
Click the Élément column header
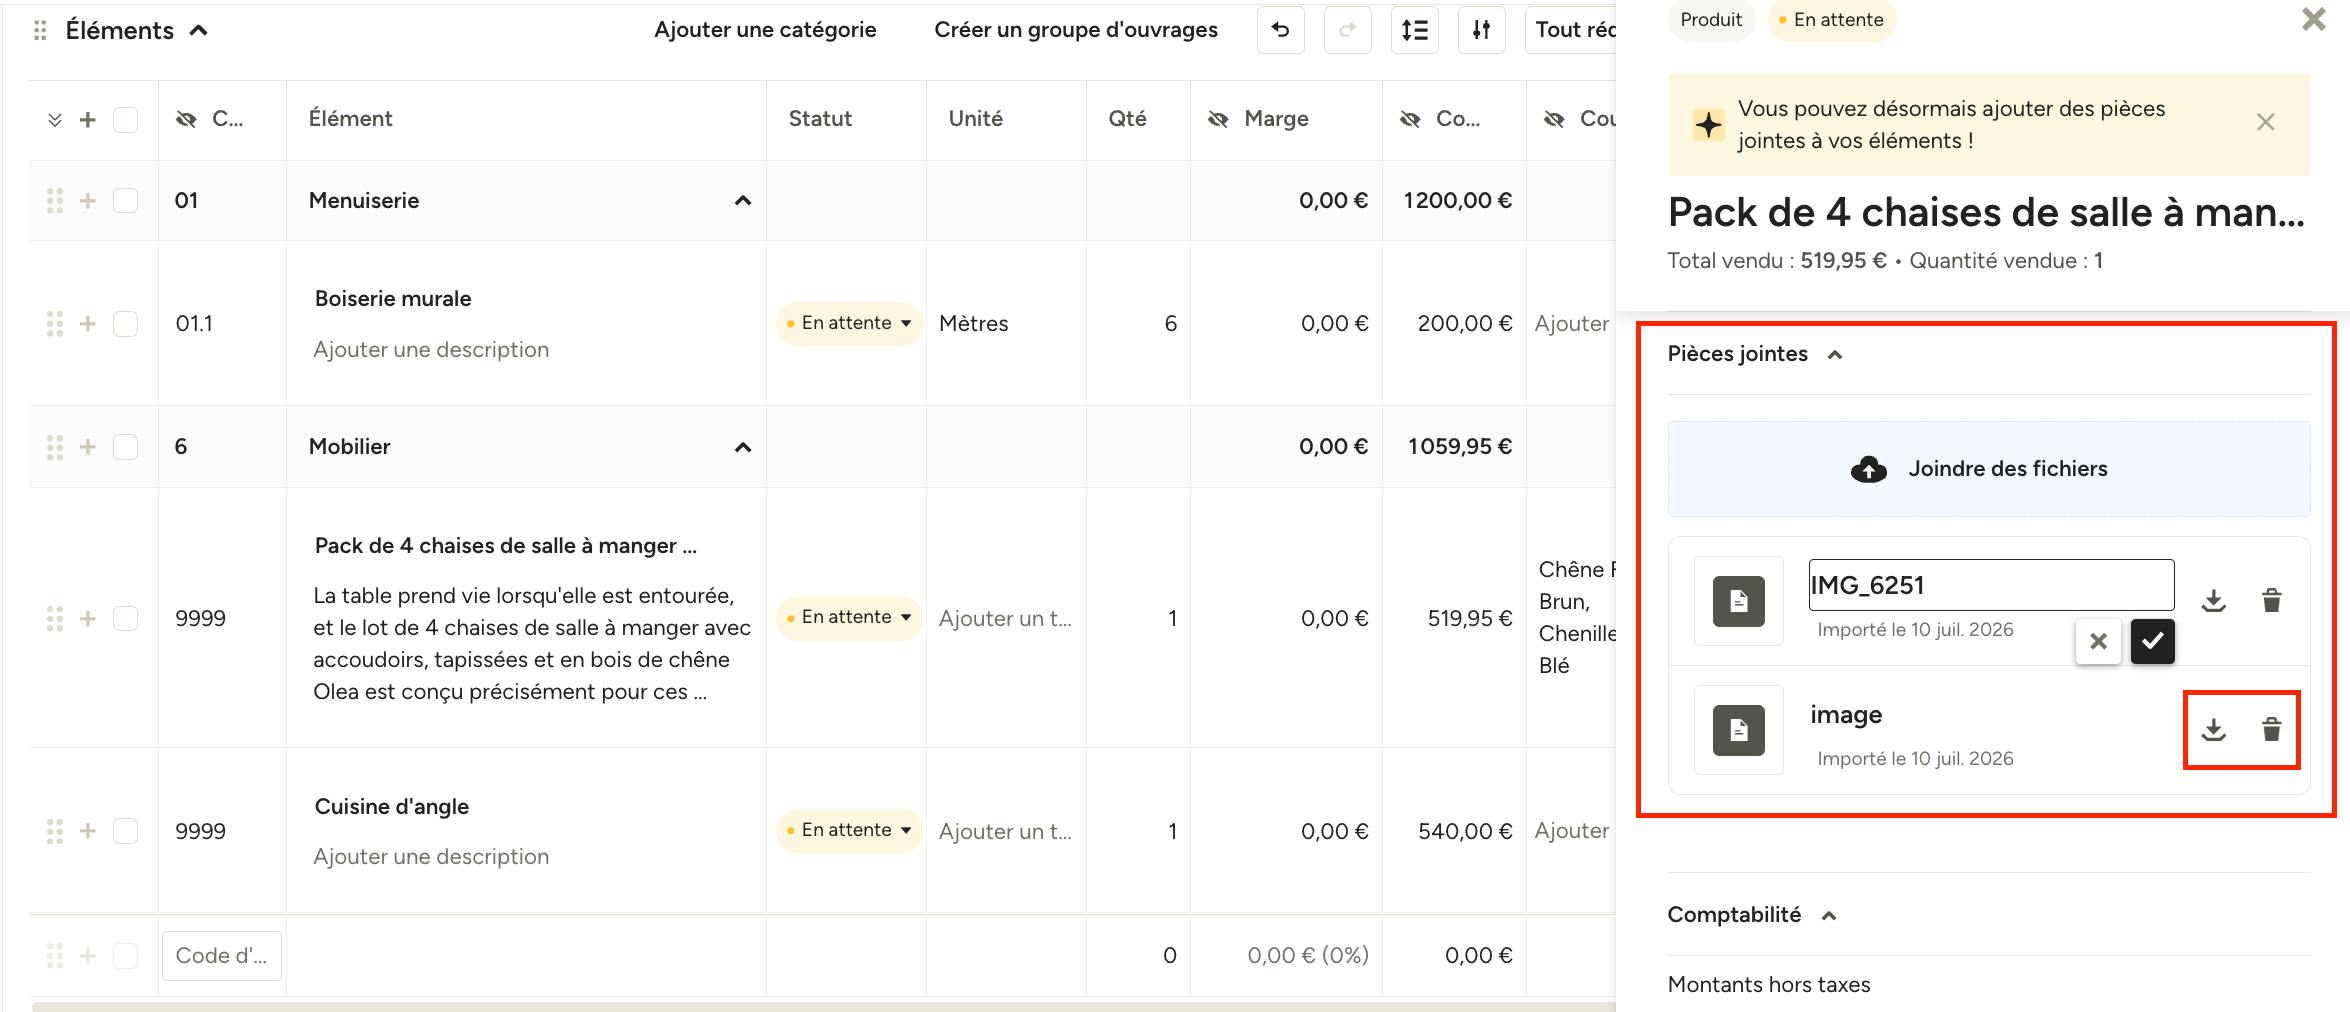tap(350, 119)
